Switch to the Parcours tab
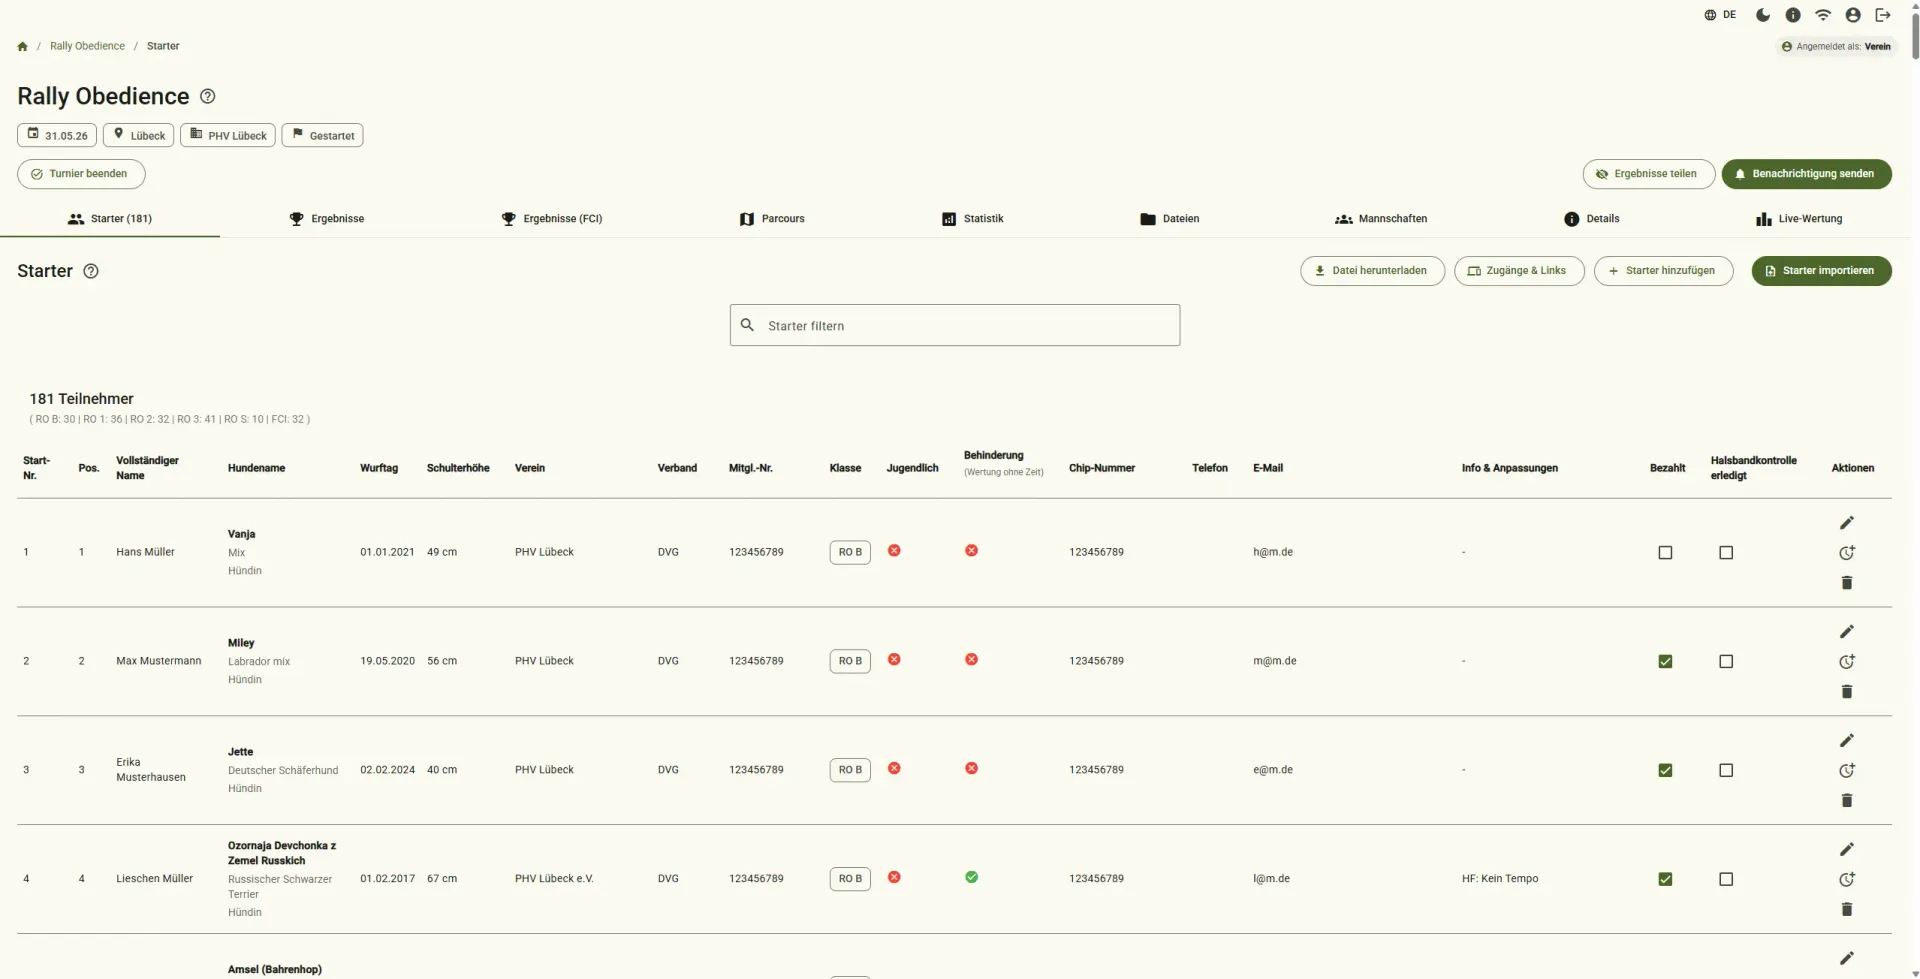This screenshot has width=1920, height=979. 772,219
